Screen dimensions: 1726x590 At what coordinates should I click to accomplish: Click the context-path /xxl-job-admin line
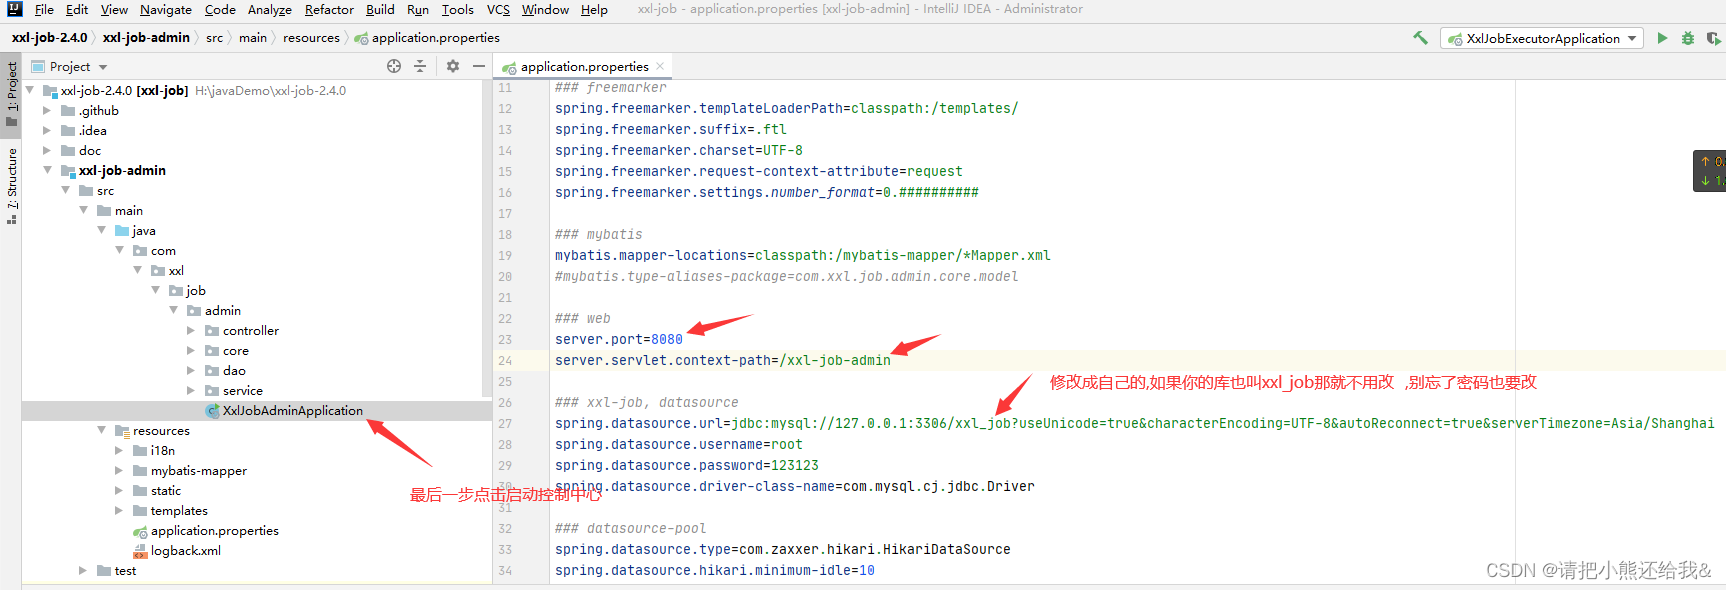[x=723, y=360]
